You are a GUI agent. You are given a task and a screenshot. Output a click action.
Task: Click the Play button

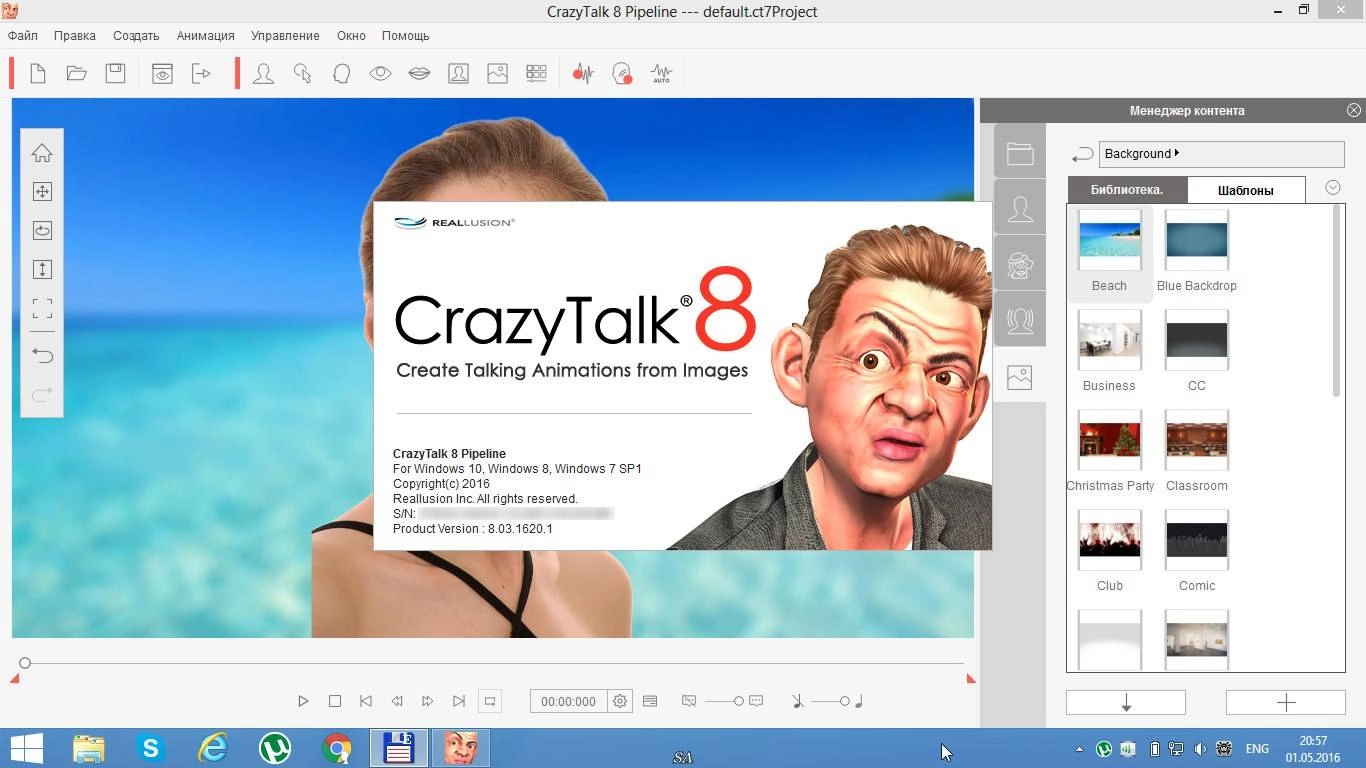click(x=303, y=701)
